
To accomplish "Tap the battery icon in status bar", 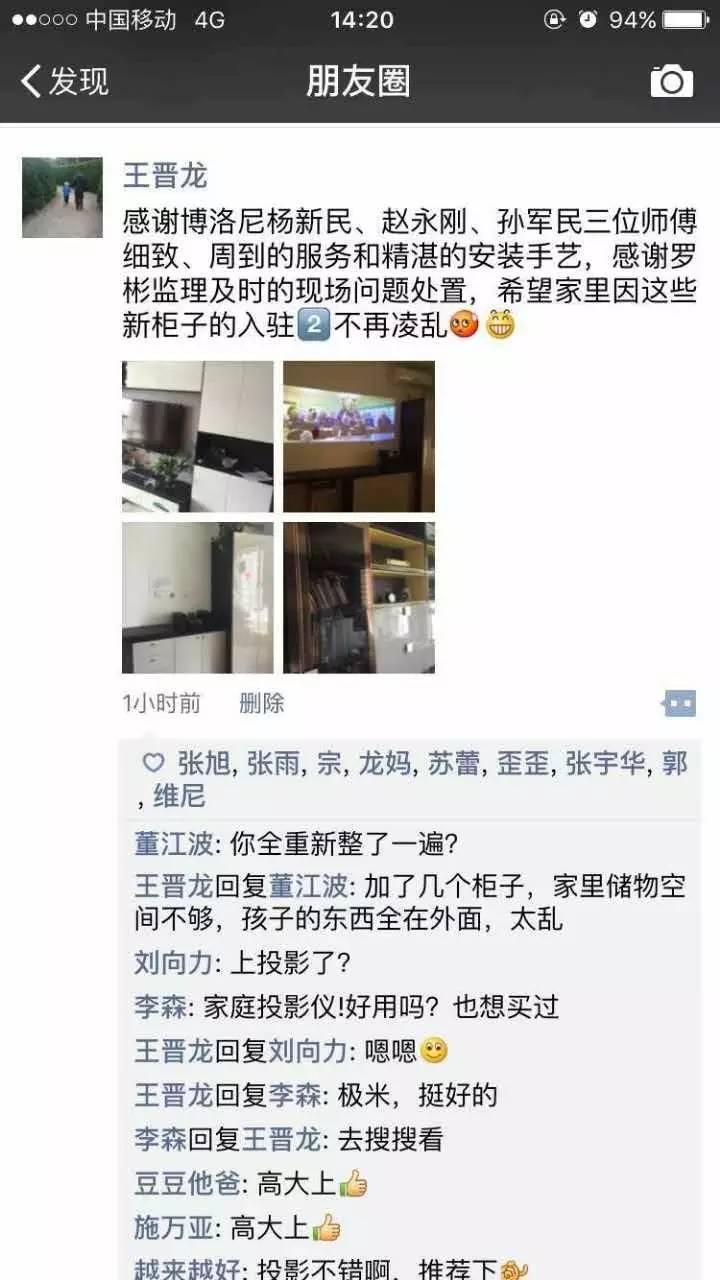I will (686, 20).
